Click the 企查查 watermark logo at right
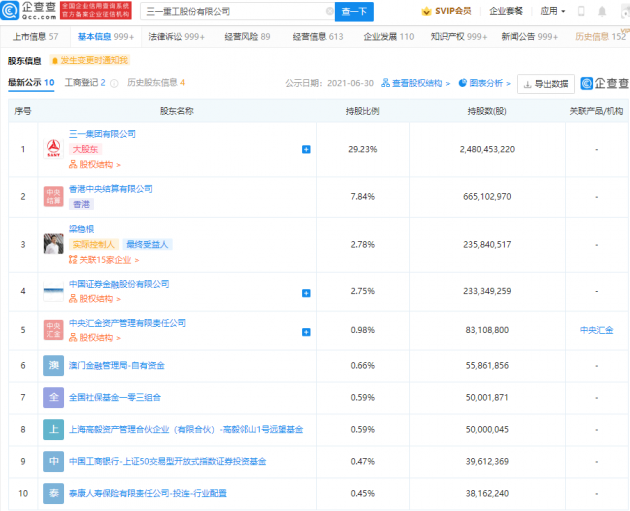The height and width of the screenshot is (511, 630). pyautogui.click(x=602, y=83)
